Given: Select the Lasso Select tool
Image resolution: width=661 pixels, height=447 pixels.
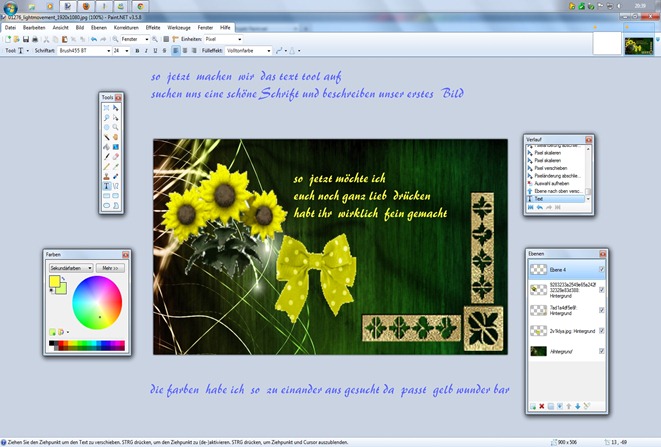Looking at the screenshot, I should pyautogui.click(x=107, y=118).
